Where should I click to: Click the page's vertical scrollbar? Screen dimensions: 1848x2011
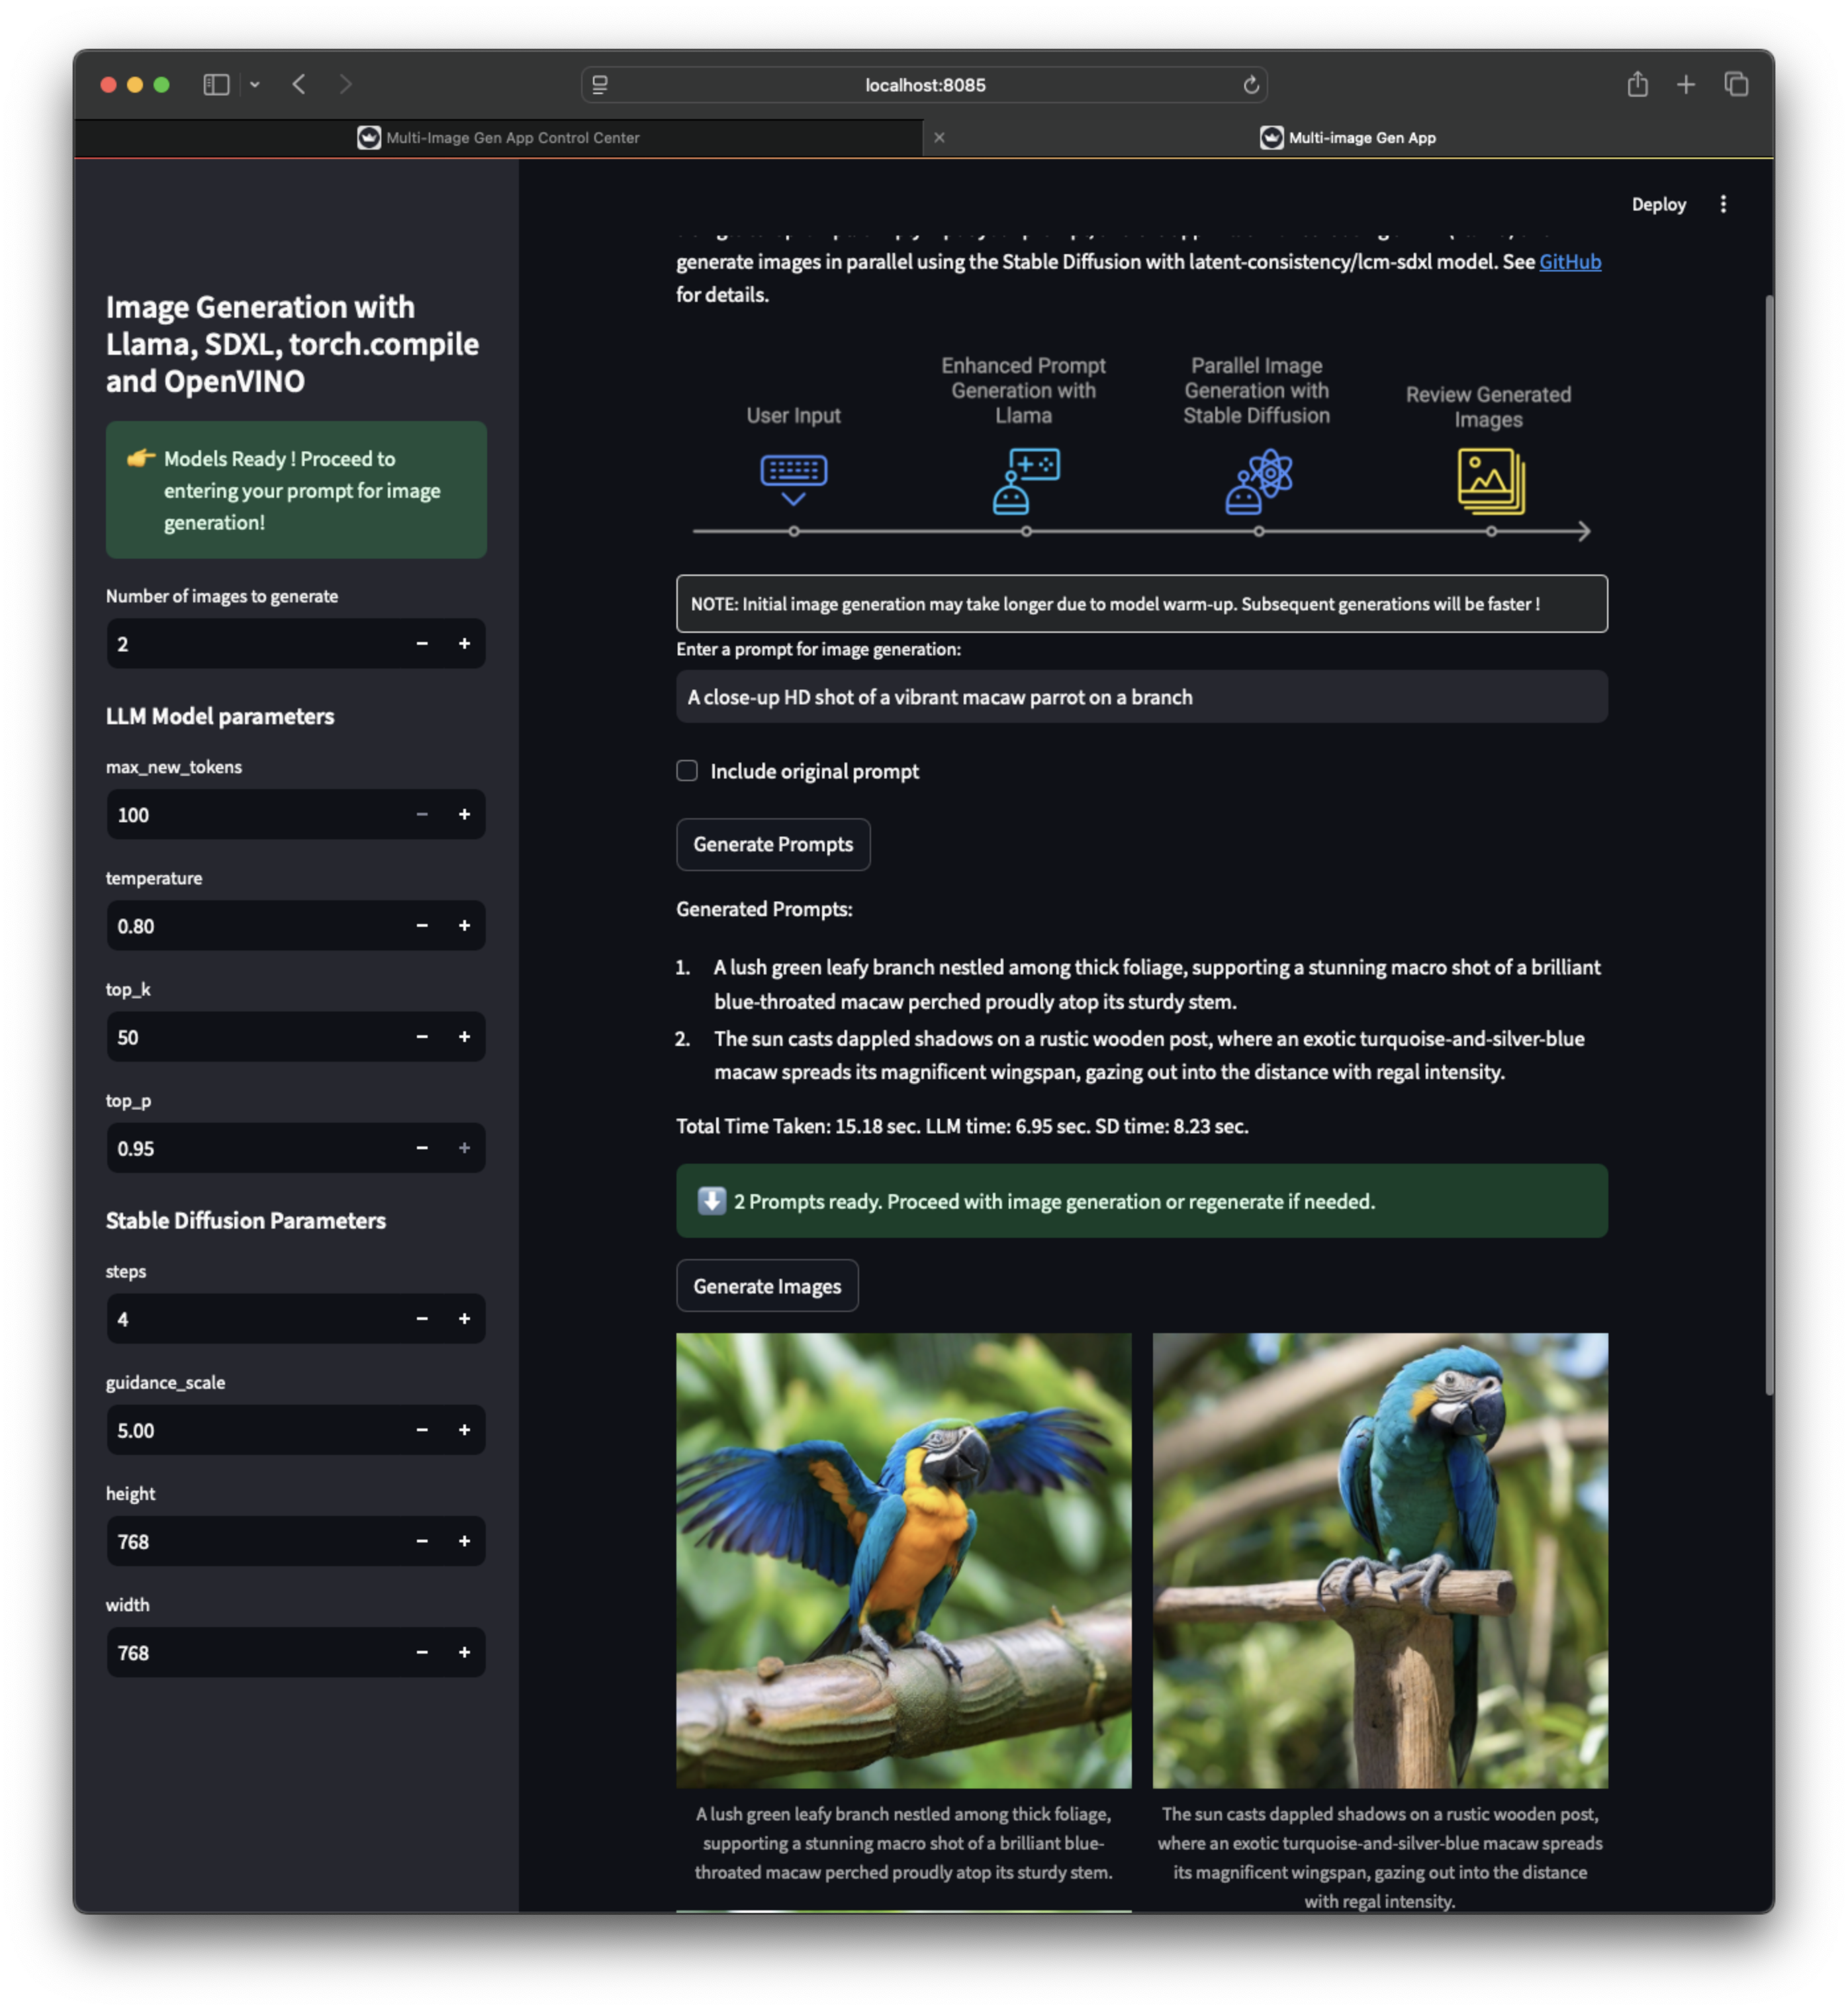pyautogui.click(x=1768, y=840)
